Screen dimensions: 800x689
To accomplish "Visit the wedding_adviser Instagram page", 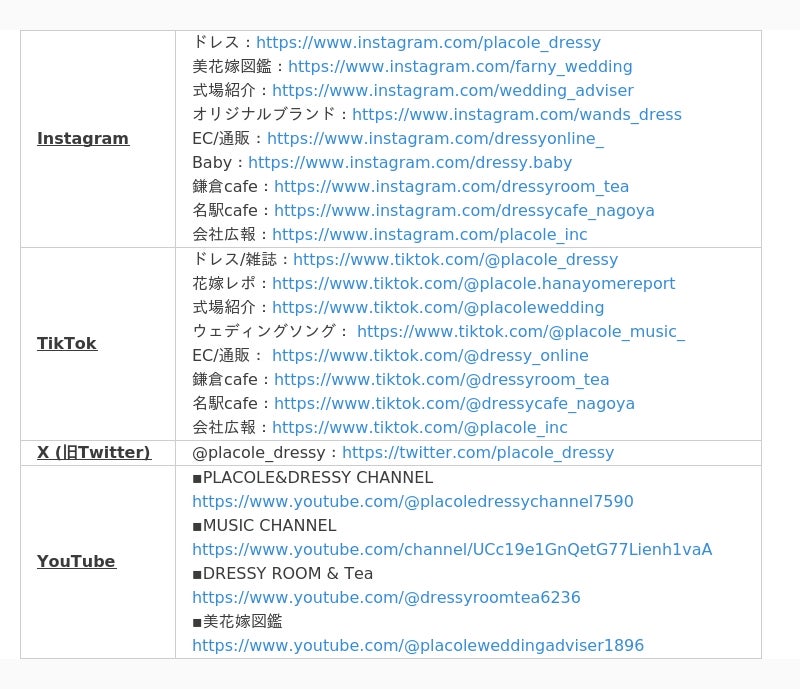I will coord(452,91).
